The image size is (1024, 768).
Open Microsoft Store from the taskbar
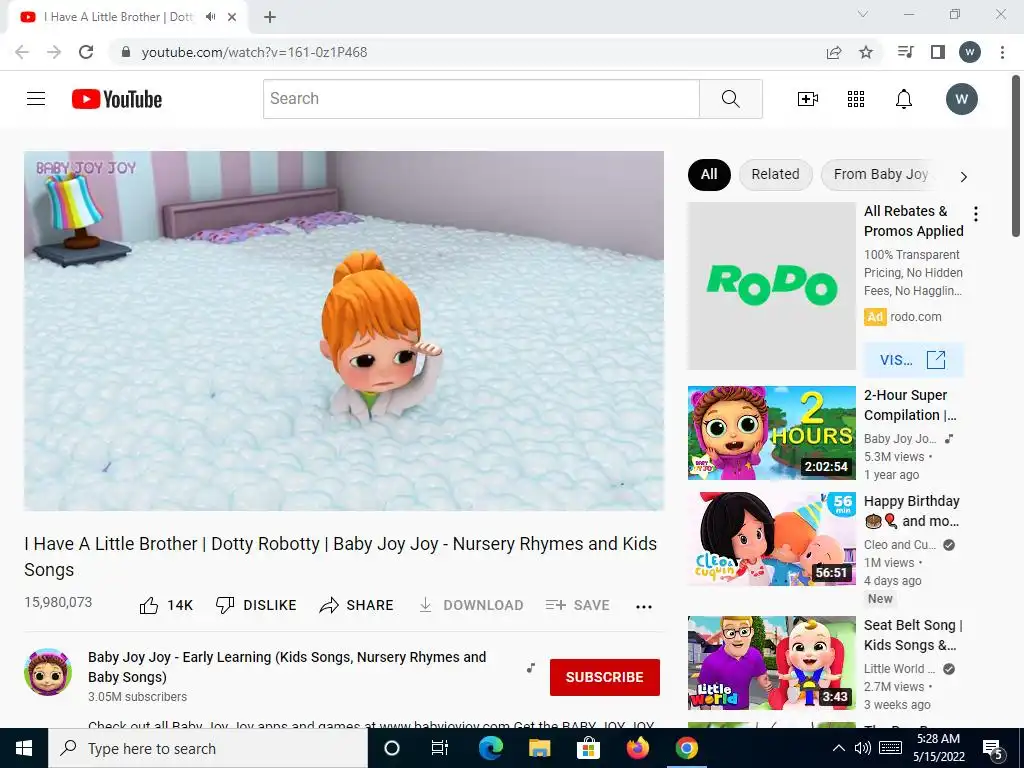coord(588,748)
